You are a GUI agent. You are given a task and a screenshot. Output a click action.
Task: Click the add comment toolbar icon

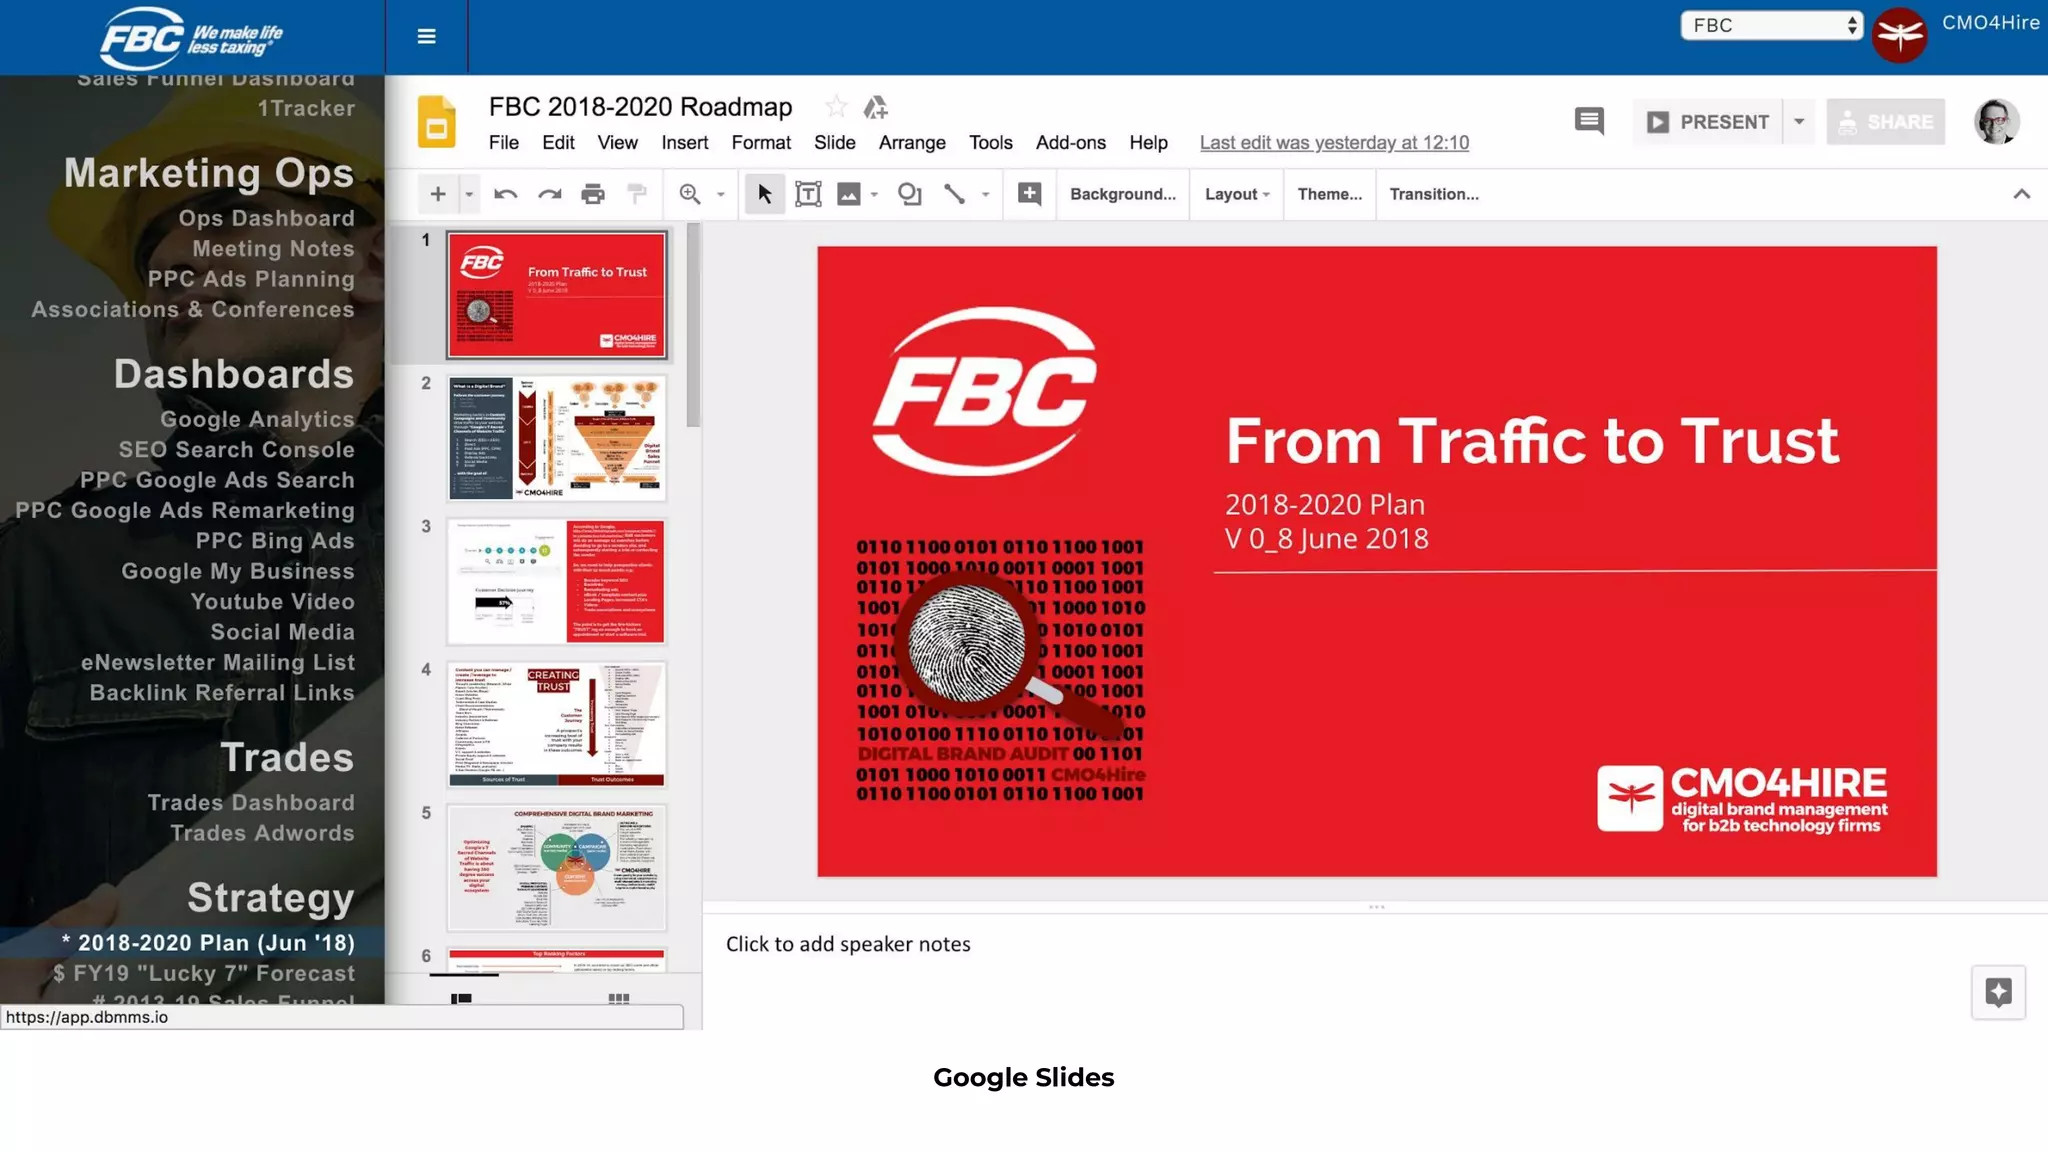coord(1029,193)
